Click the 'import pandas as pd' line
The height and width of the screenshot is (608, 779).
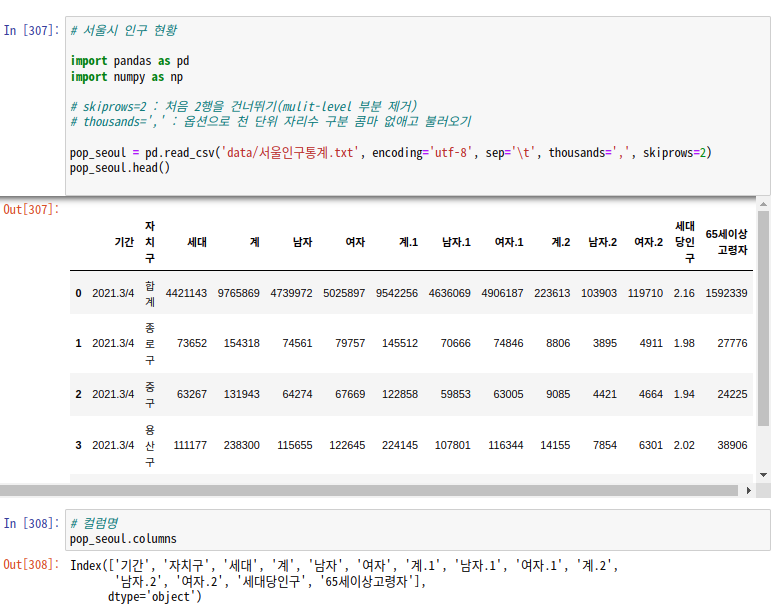click(130, 61)
